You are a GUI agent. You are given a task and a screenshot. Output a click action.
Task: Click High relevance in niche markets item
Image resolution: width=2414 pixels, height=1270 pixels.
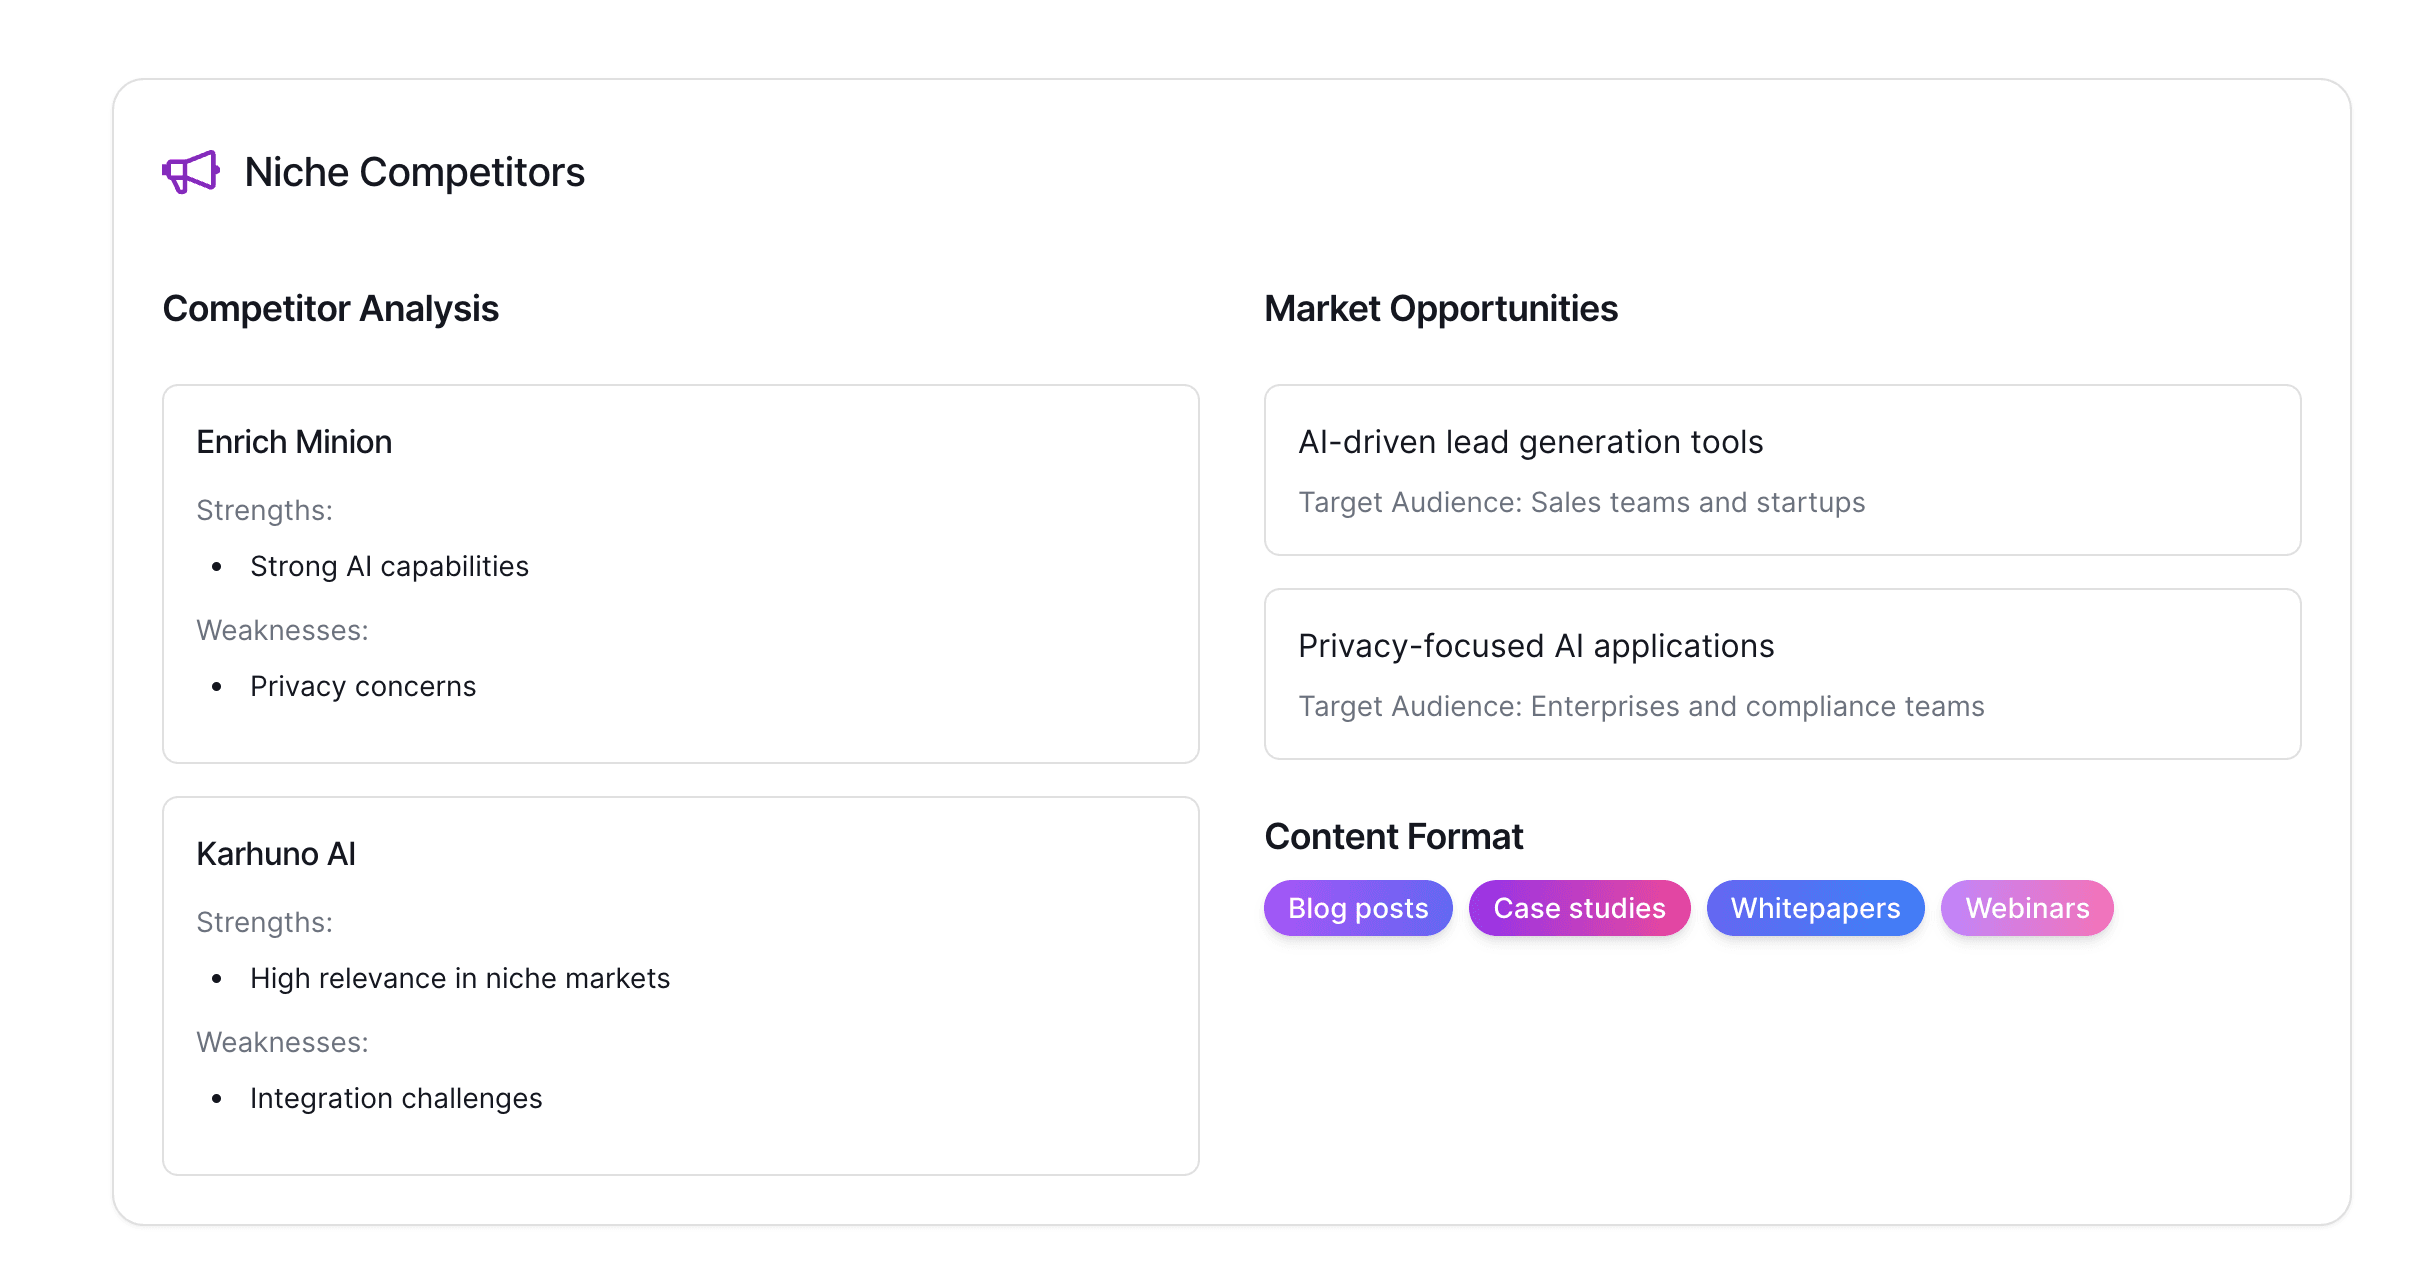click(x=460, y=978)
